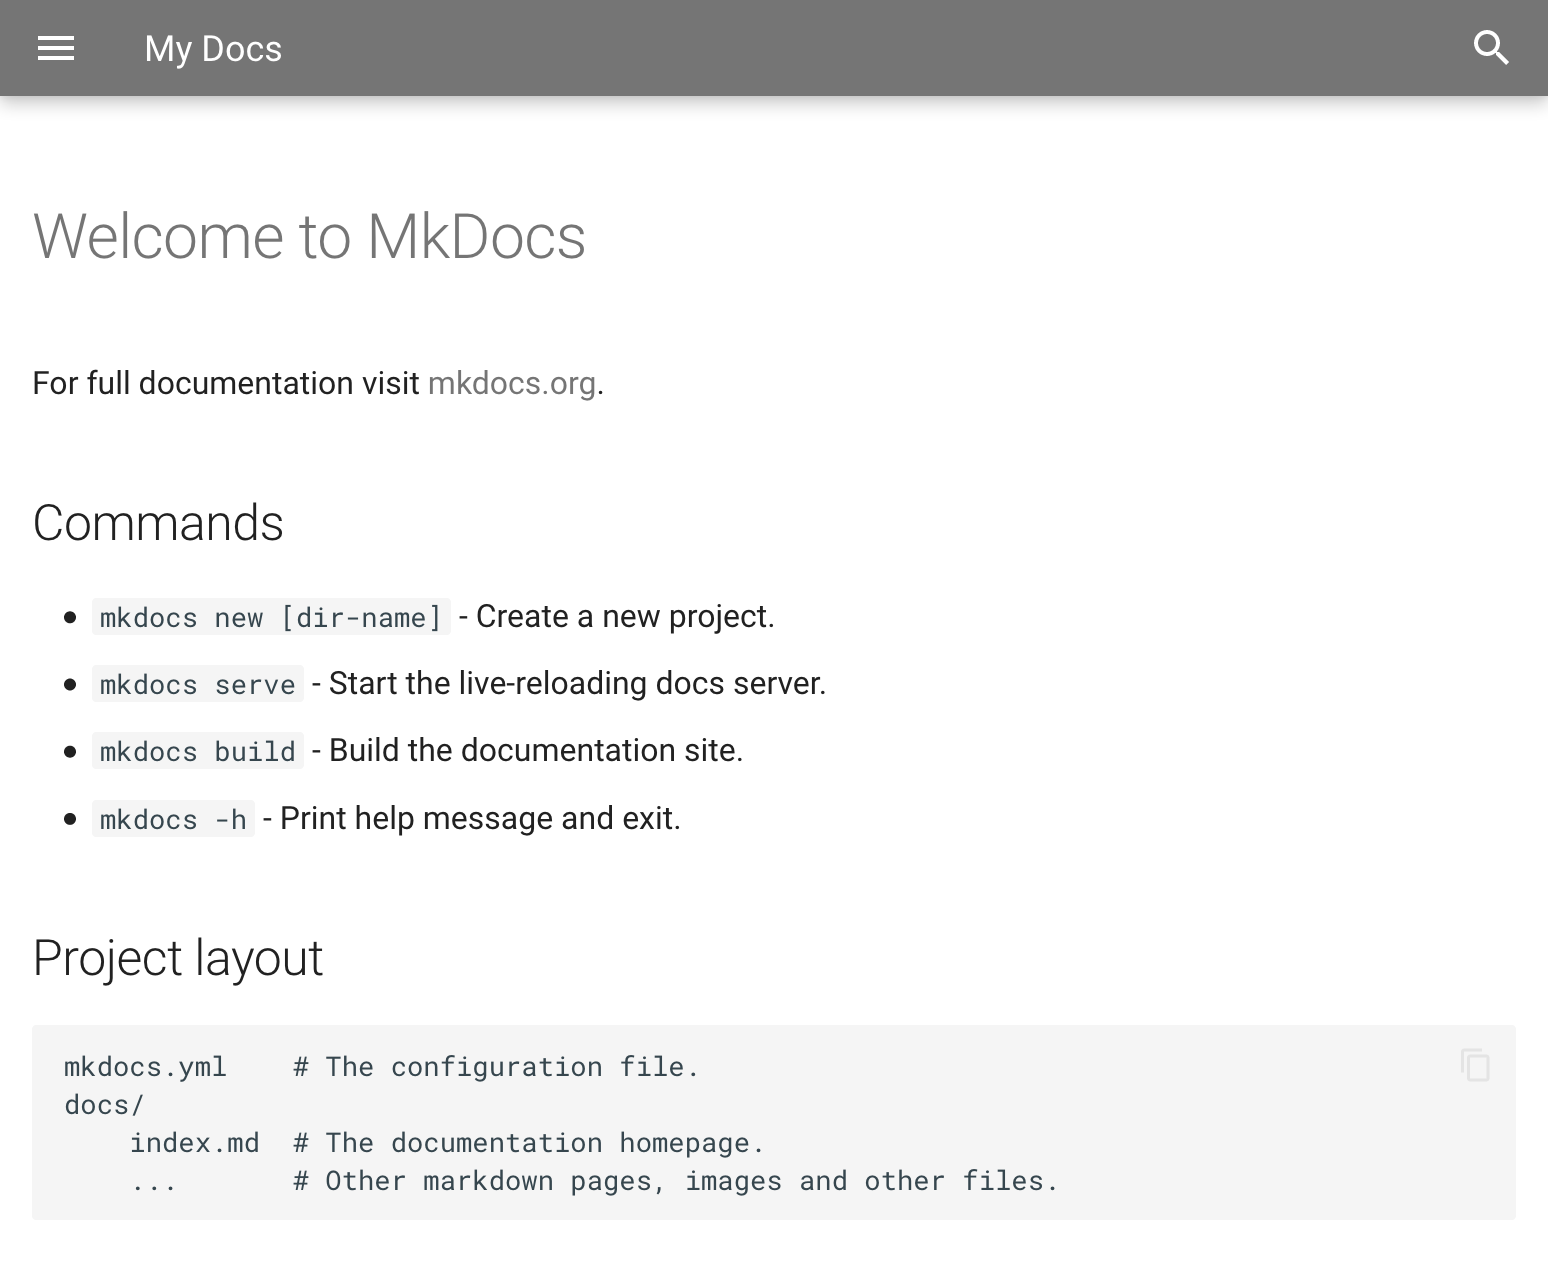
Task: Click 'index.md' in the code block
Action: [x=195, y=1143]
